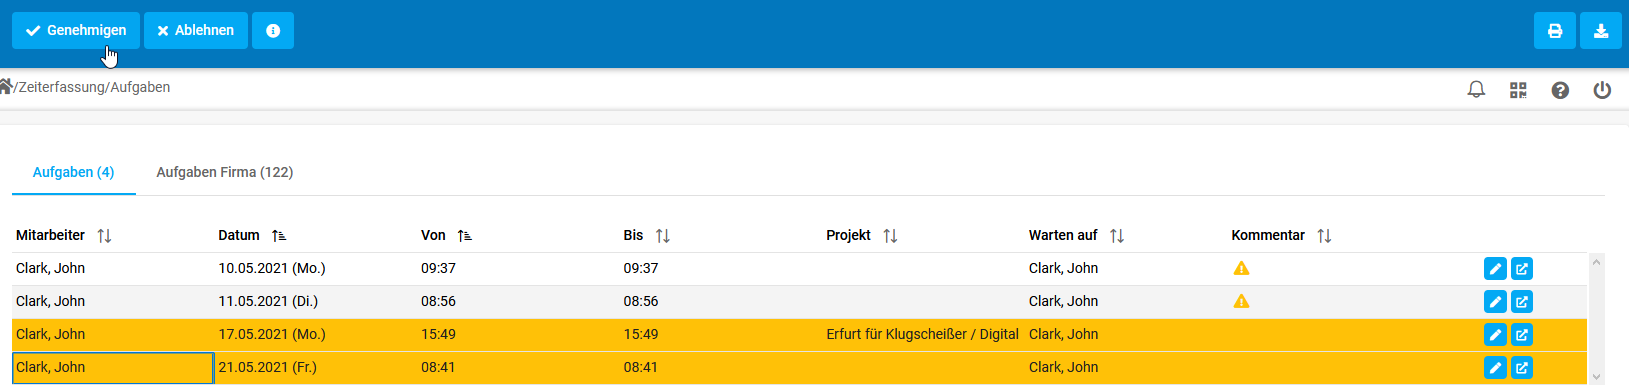Click warning icon in 10.05.2021 row
The height and width of the screenshot is (389, 1629).
coord(1241,268)
